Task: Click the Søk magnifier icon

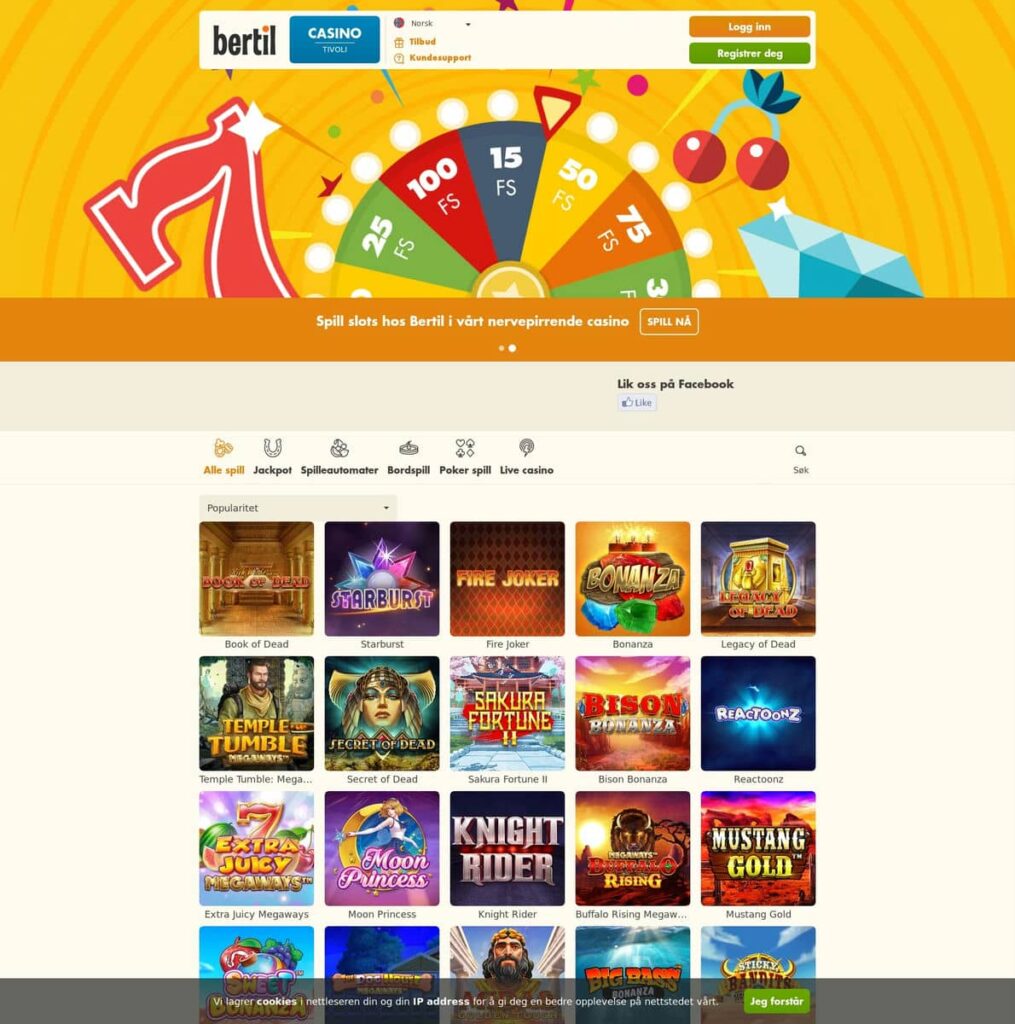Action: pyautogui.click(x=801, y=451)
